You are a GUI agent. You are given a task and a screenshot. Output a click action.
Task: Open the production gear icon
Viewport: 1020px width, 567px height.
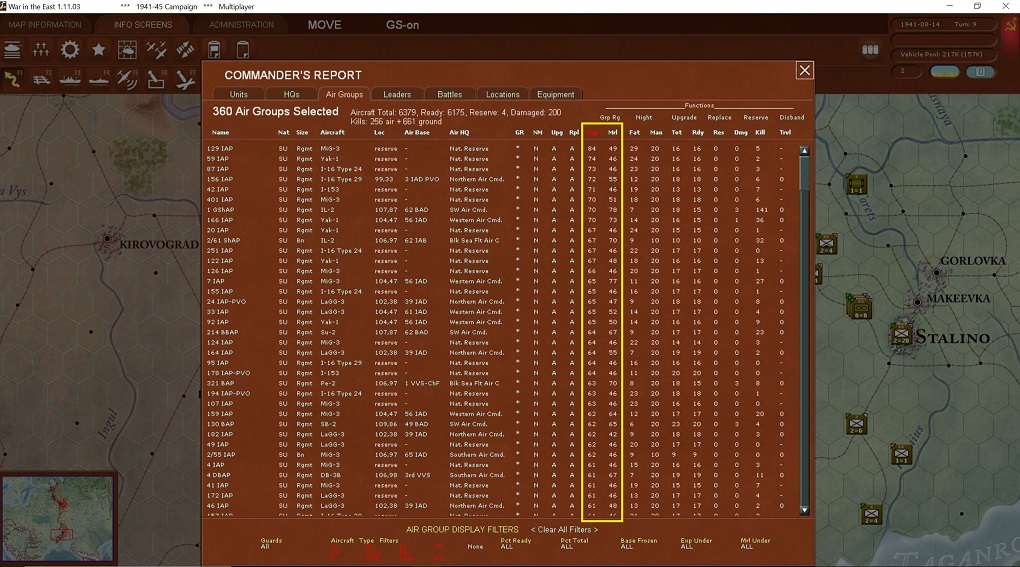point(70,49)
